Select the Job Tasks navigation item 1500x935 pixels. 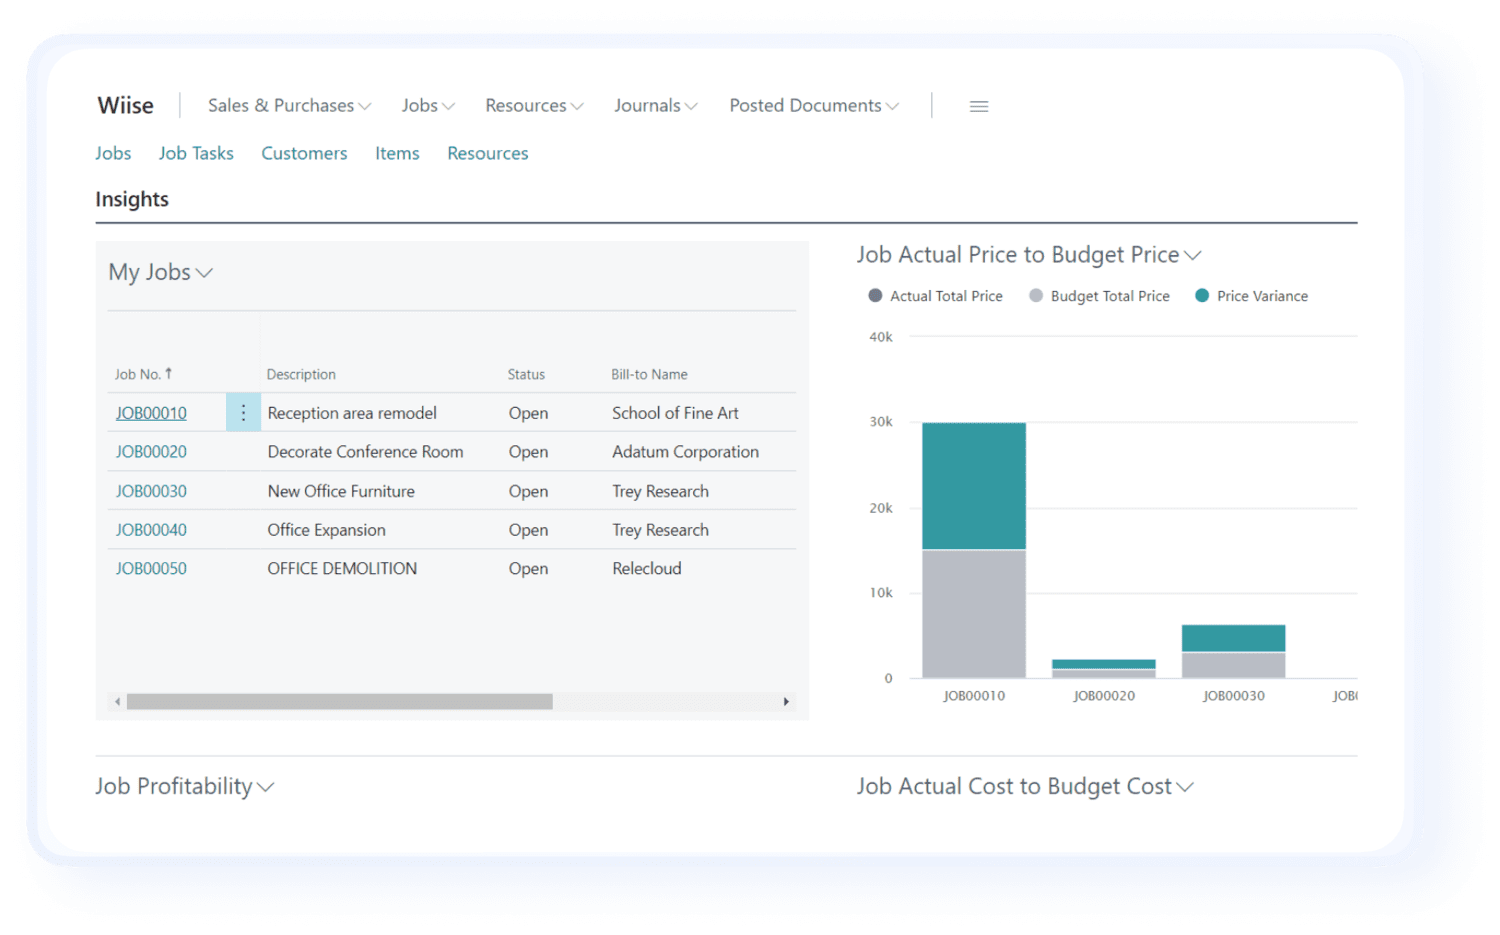click(x=196, y=153)
